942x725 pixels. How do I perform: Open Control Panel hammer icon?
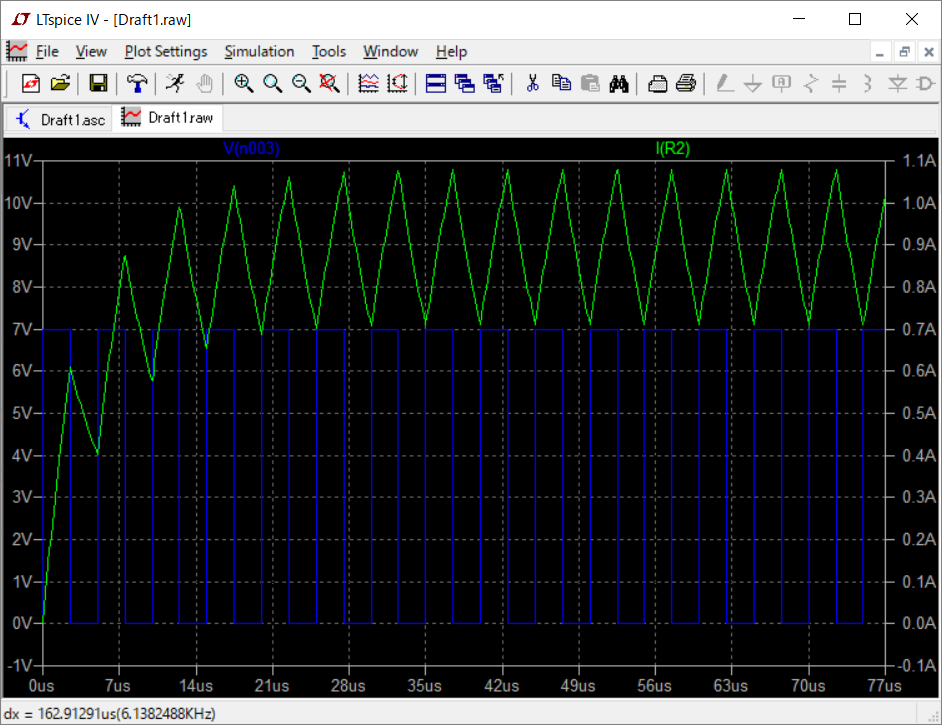click(137, 83)
